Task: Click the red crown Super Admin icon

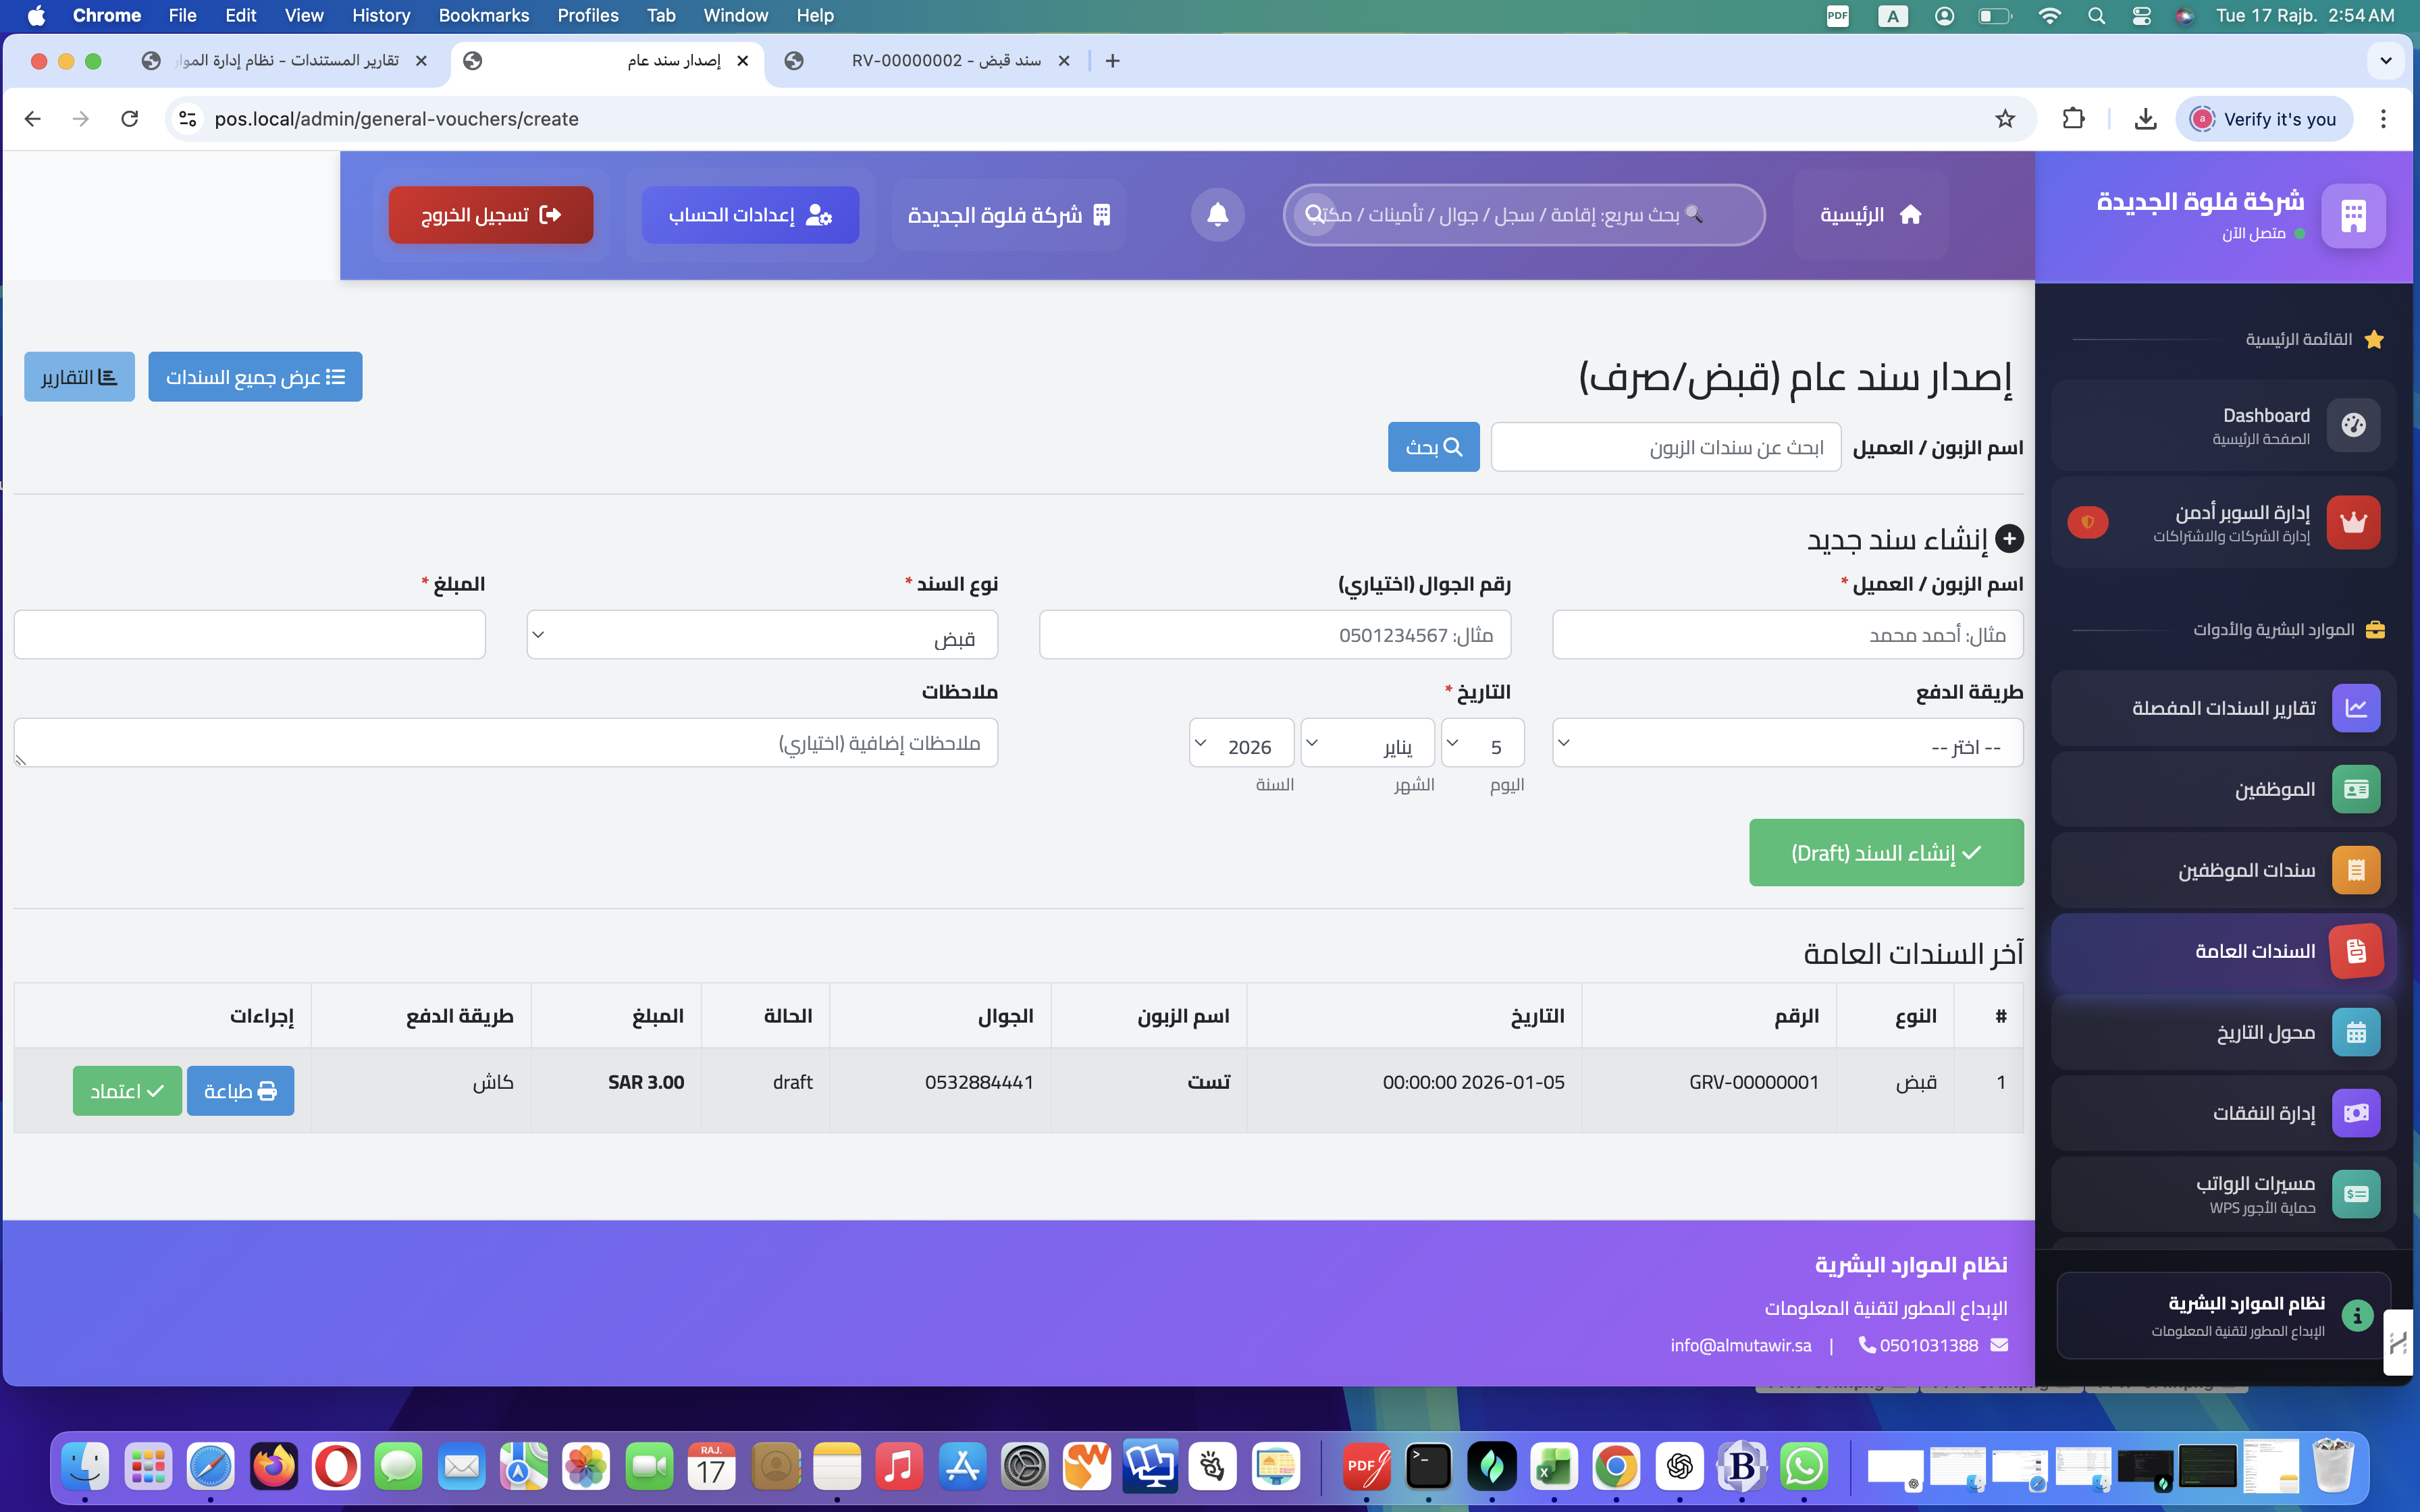Action: click(x=2353, y=522)
